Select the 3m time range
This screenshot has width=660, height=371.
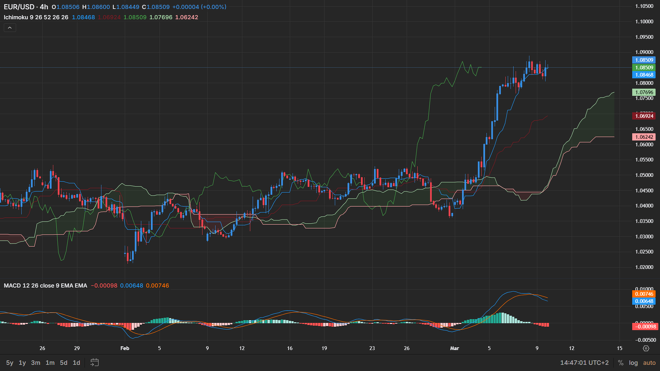click(36, 363)
